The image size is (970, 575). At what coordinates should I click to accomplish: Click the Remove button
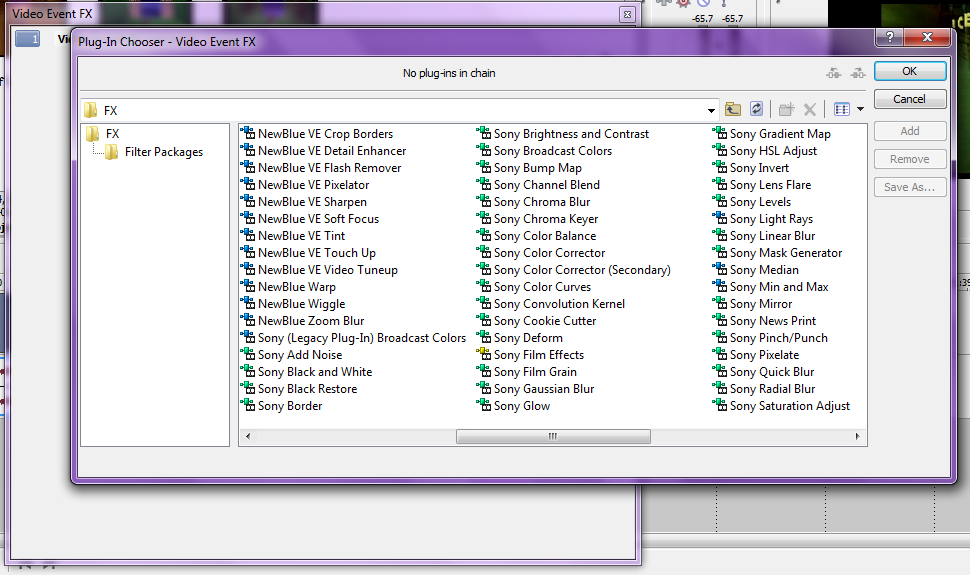[909, 159]
